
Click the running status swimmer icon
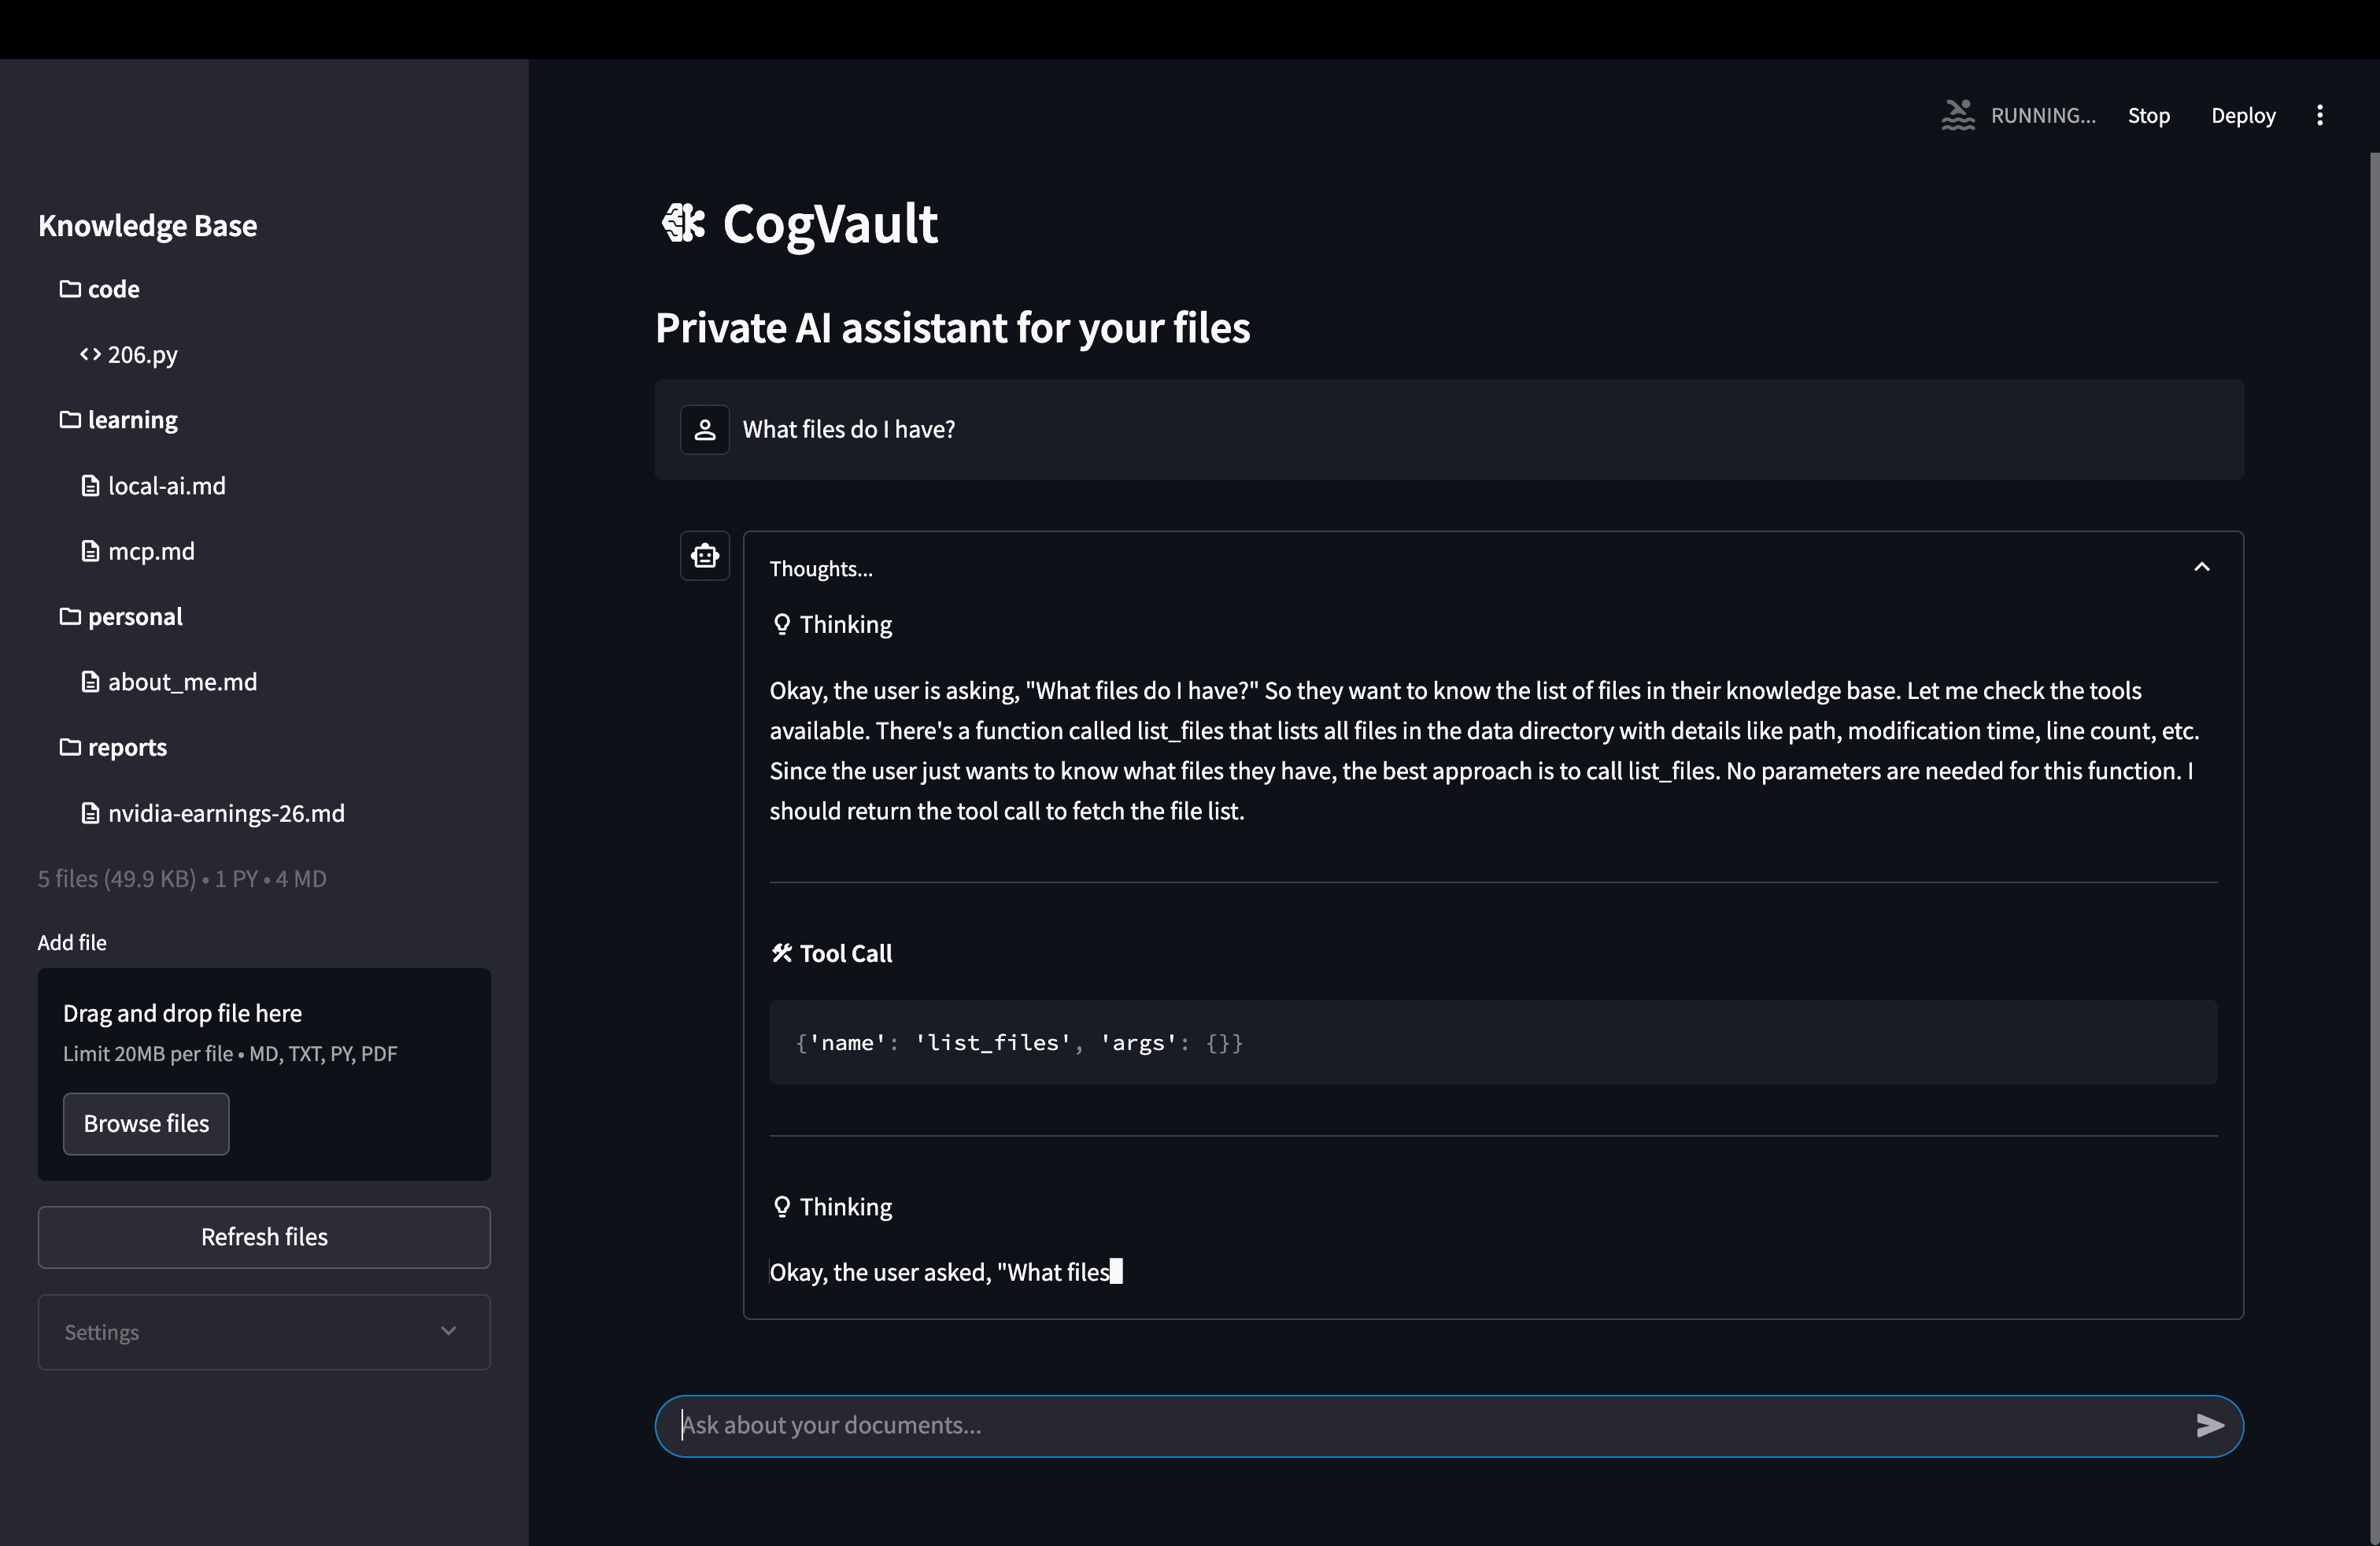[1959, 114]
